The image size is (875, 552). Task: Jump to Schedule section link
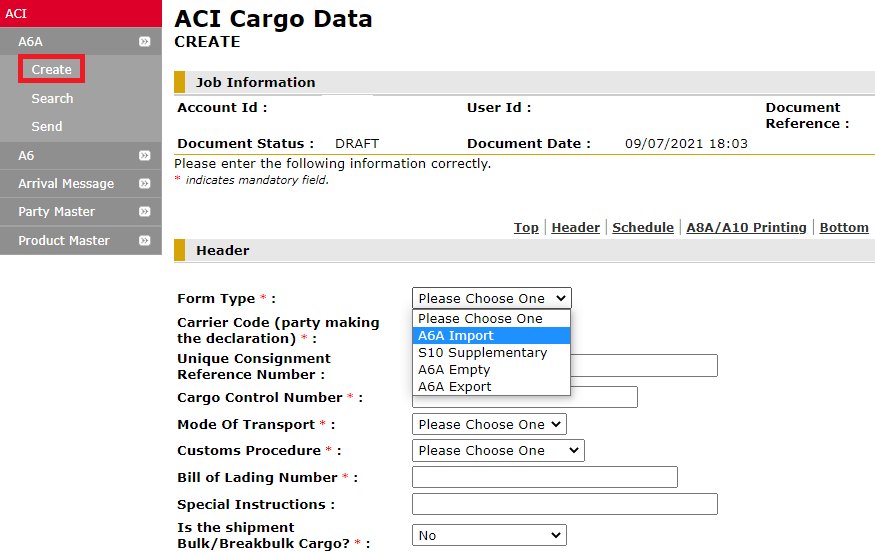pyautogui.click(x=642, y=228)
